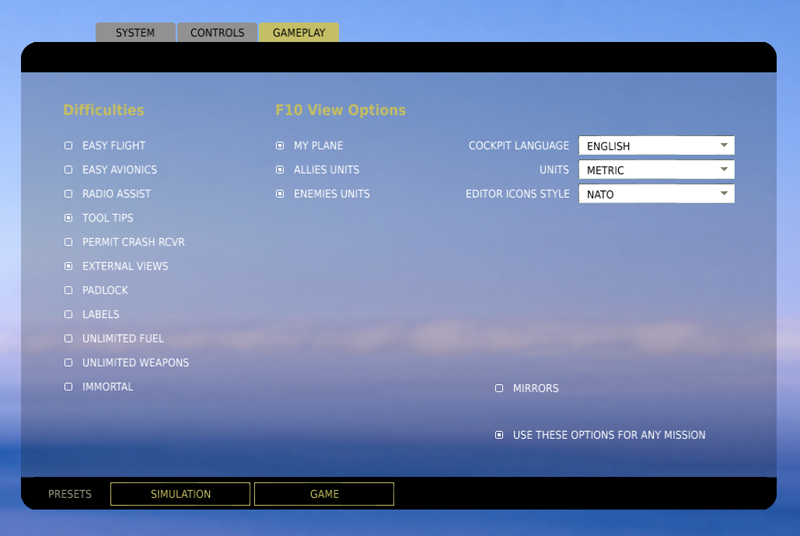Enable the Easy Flight checkbox
The image size is (800, 536).
(x=68, y=146)
